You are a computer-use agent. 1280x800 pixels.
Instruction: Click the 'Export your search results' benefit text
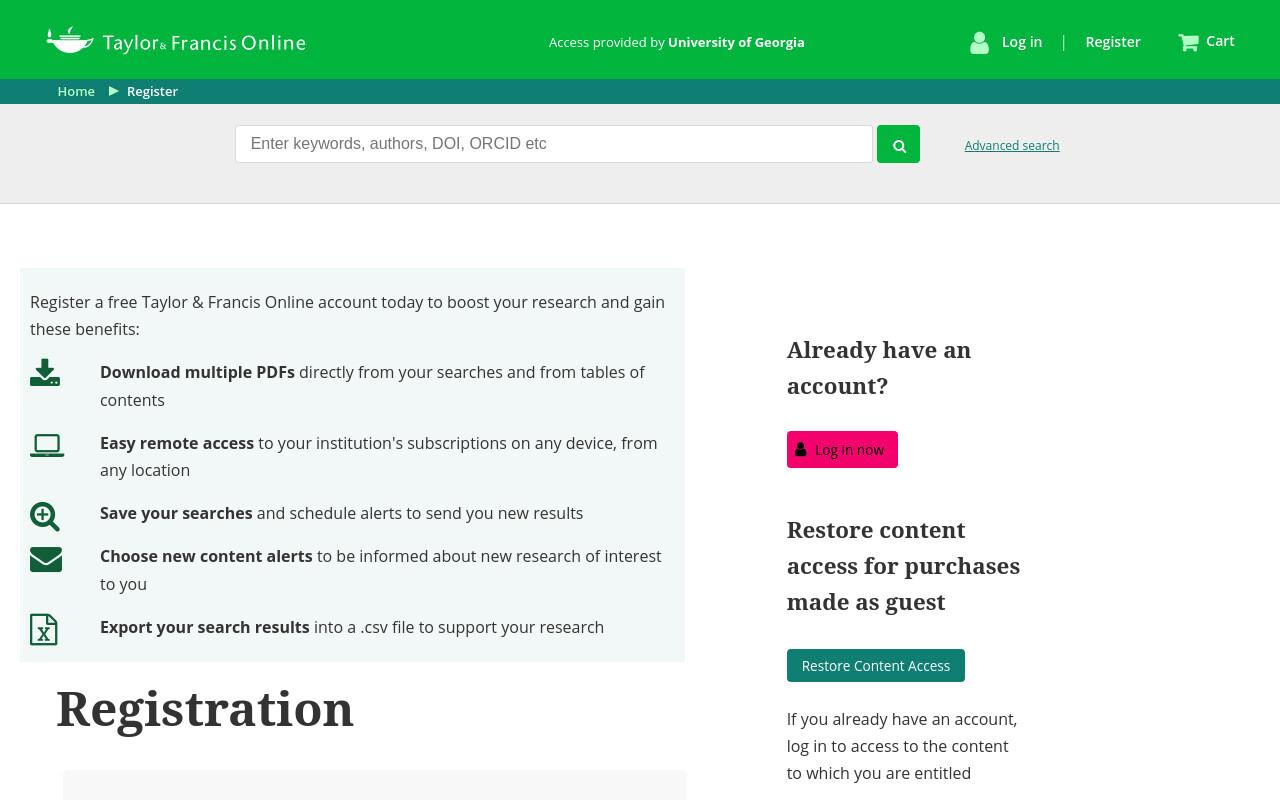[x=352, y=627]
